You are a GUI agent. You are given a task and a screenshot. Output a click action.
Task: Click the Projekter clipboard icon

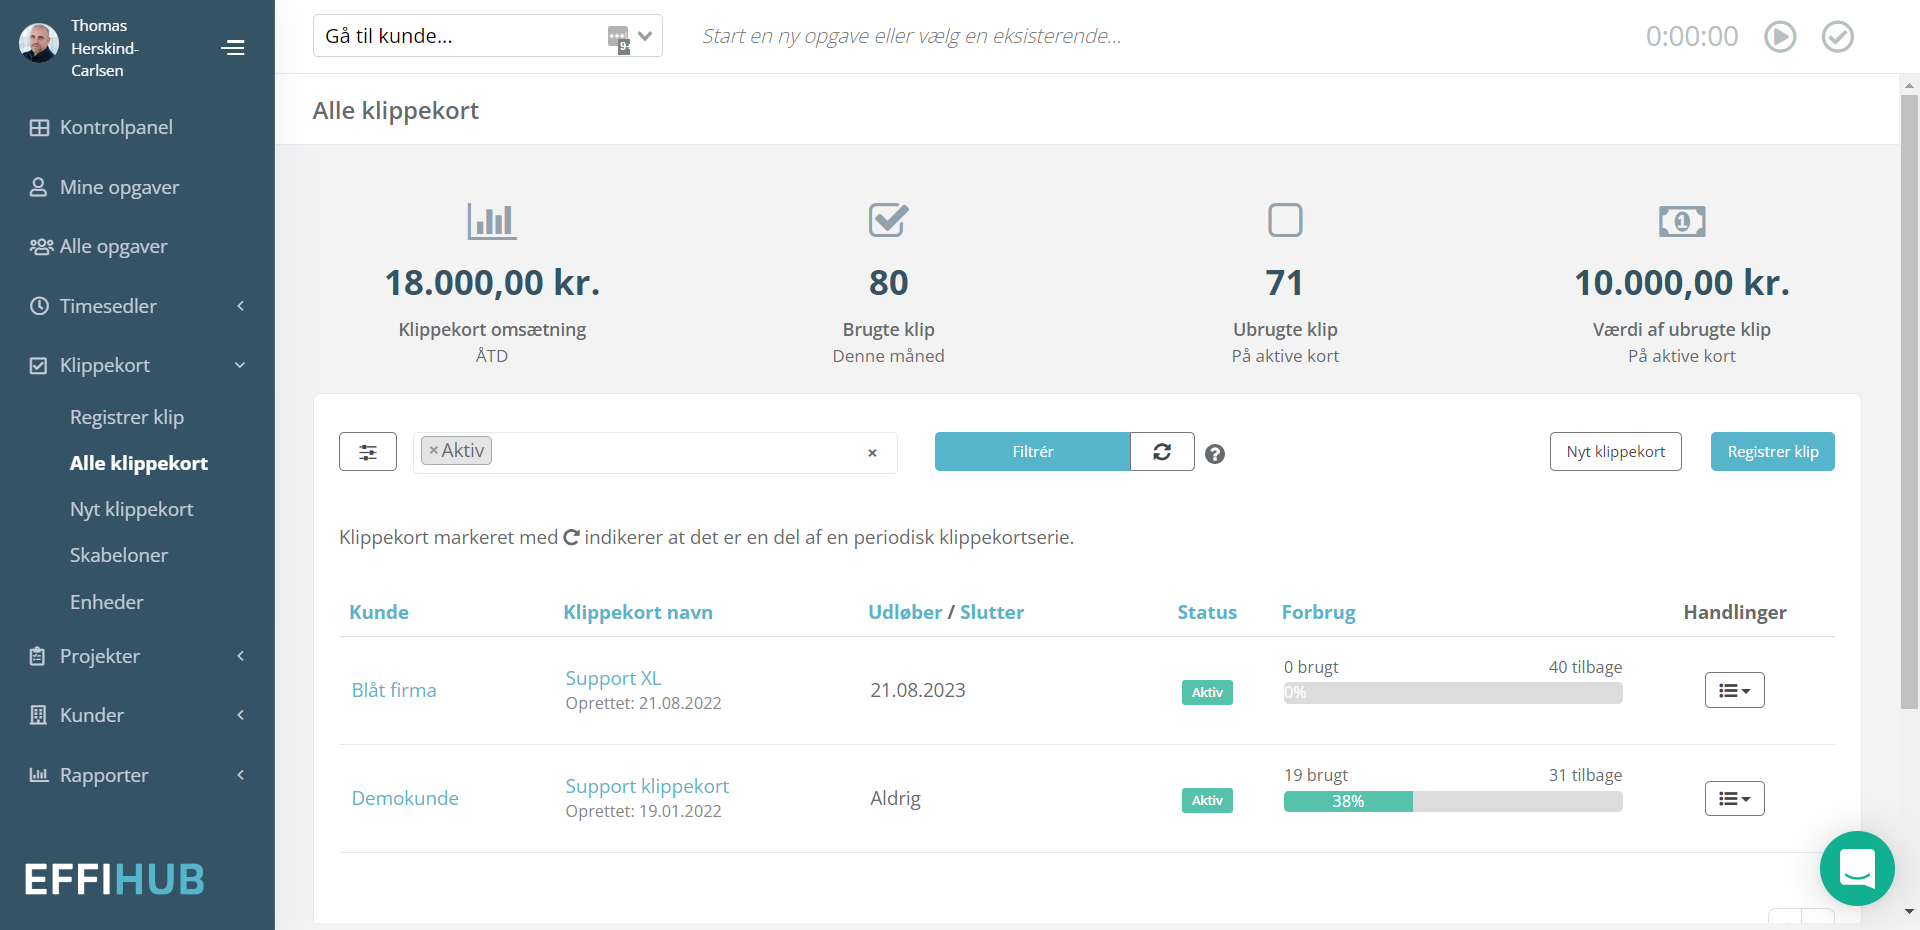pos(38,656)
